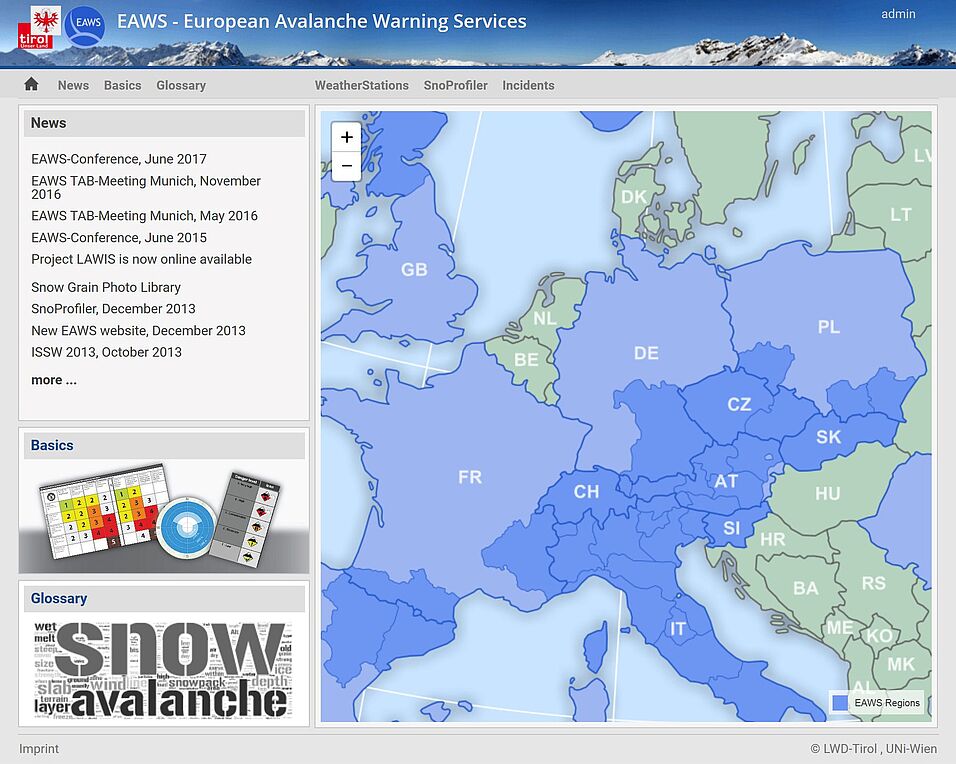Open the News menu item
The width and height of the screenshot is (956, 764).
pos(73,85)
